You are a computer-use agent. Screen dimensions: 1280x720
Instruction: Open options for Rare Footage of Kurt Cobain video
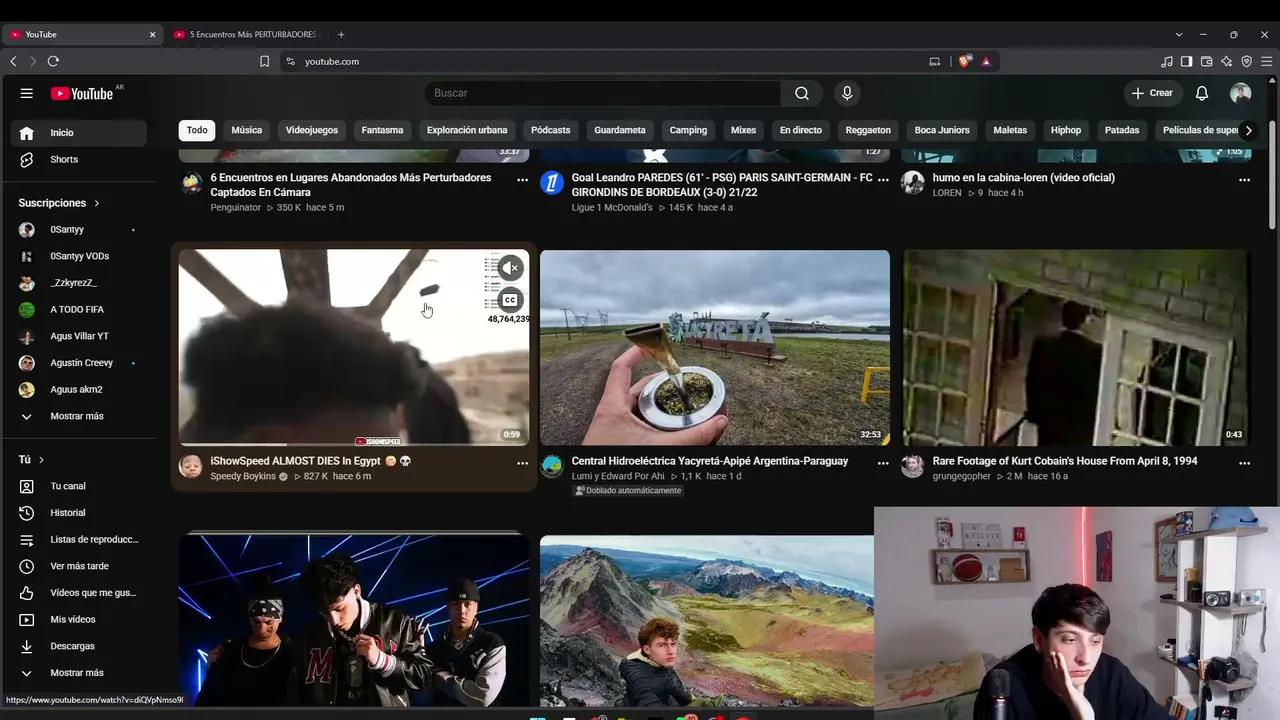(x=1244, y=463)
